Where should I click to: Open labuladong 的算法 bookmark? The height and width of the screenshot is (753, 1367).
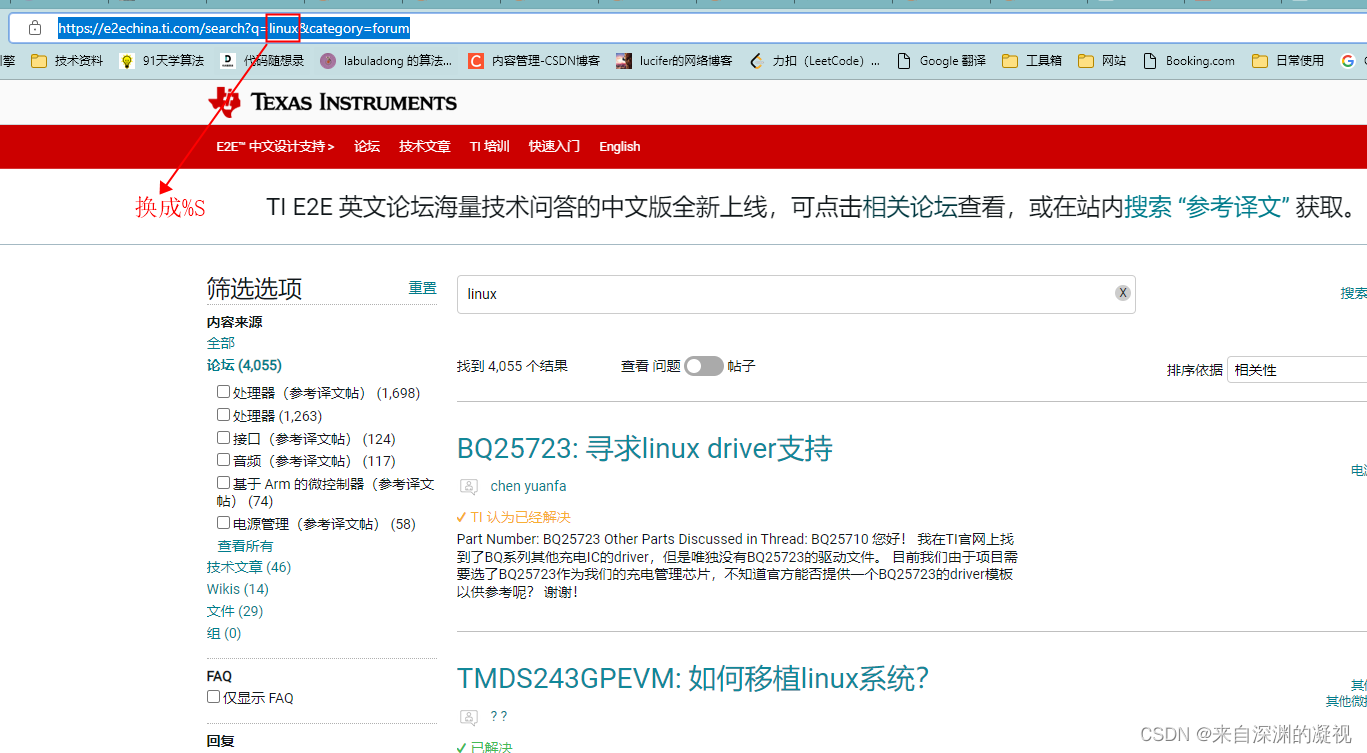click(386, 61)
